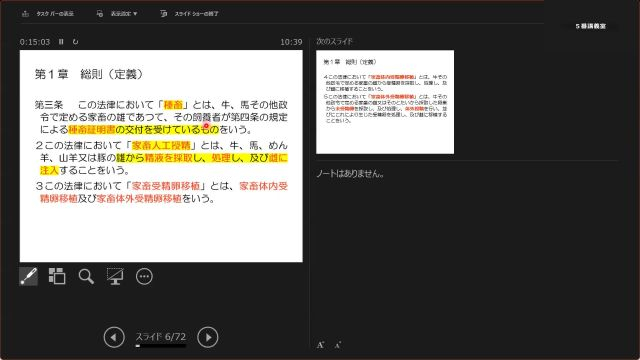This screenshot has height=360, width=640.
Task: Pause the presentation timer
Action: [x=61, y=42]
